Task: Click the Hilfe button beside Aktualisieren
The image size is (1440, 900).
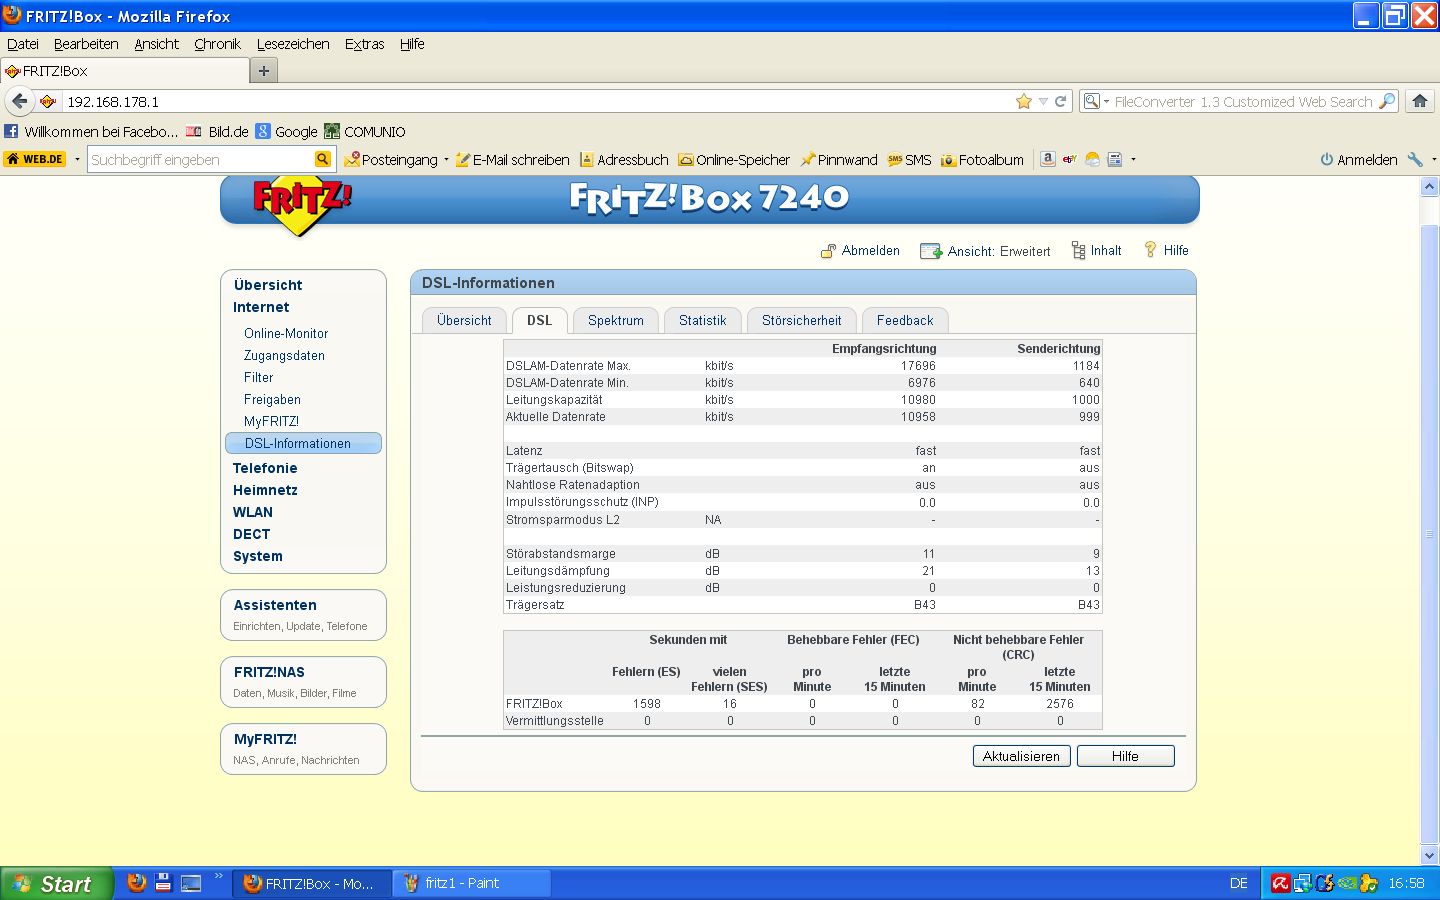Action: 1125,756
